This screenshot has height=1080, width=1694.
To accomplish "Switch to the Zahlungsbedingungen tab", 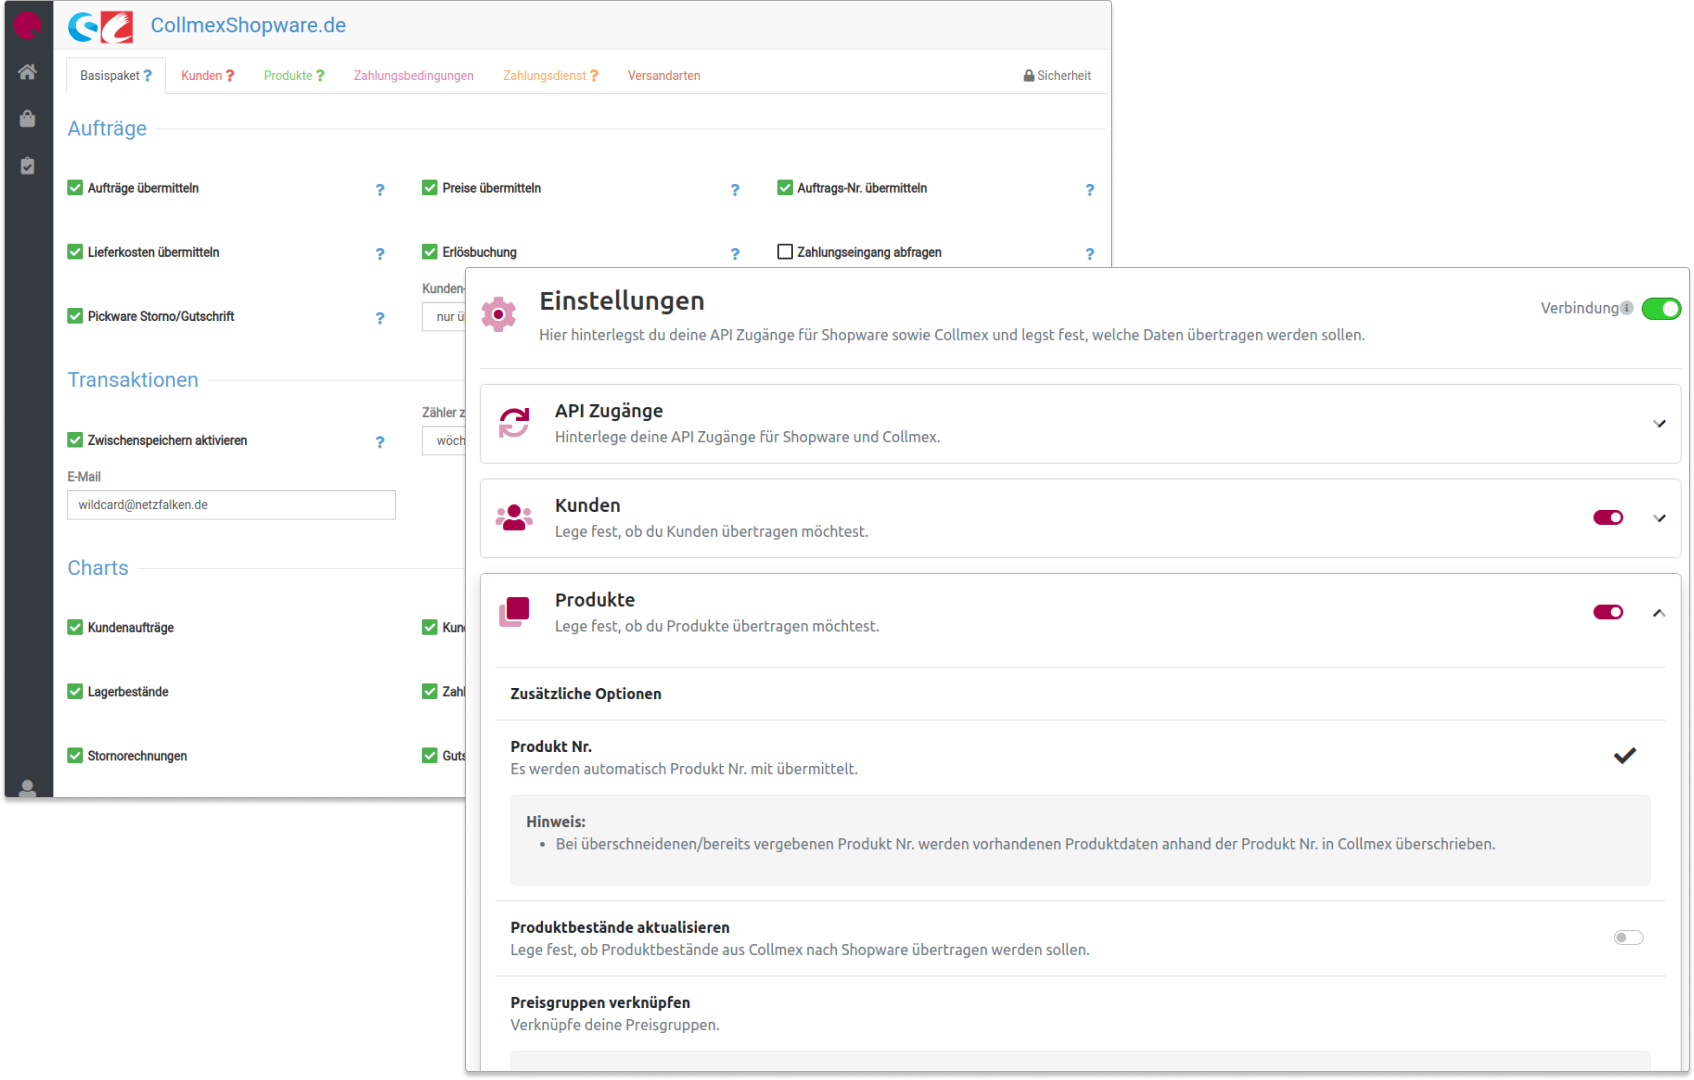I will coord(414,76).
